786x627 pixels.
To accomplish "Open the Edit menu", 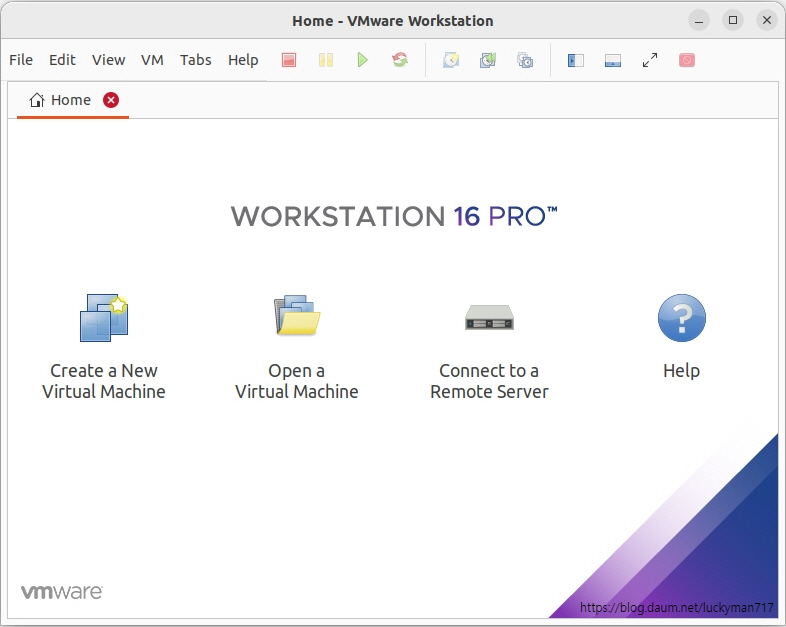I will point(62,60).
